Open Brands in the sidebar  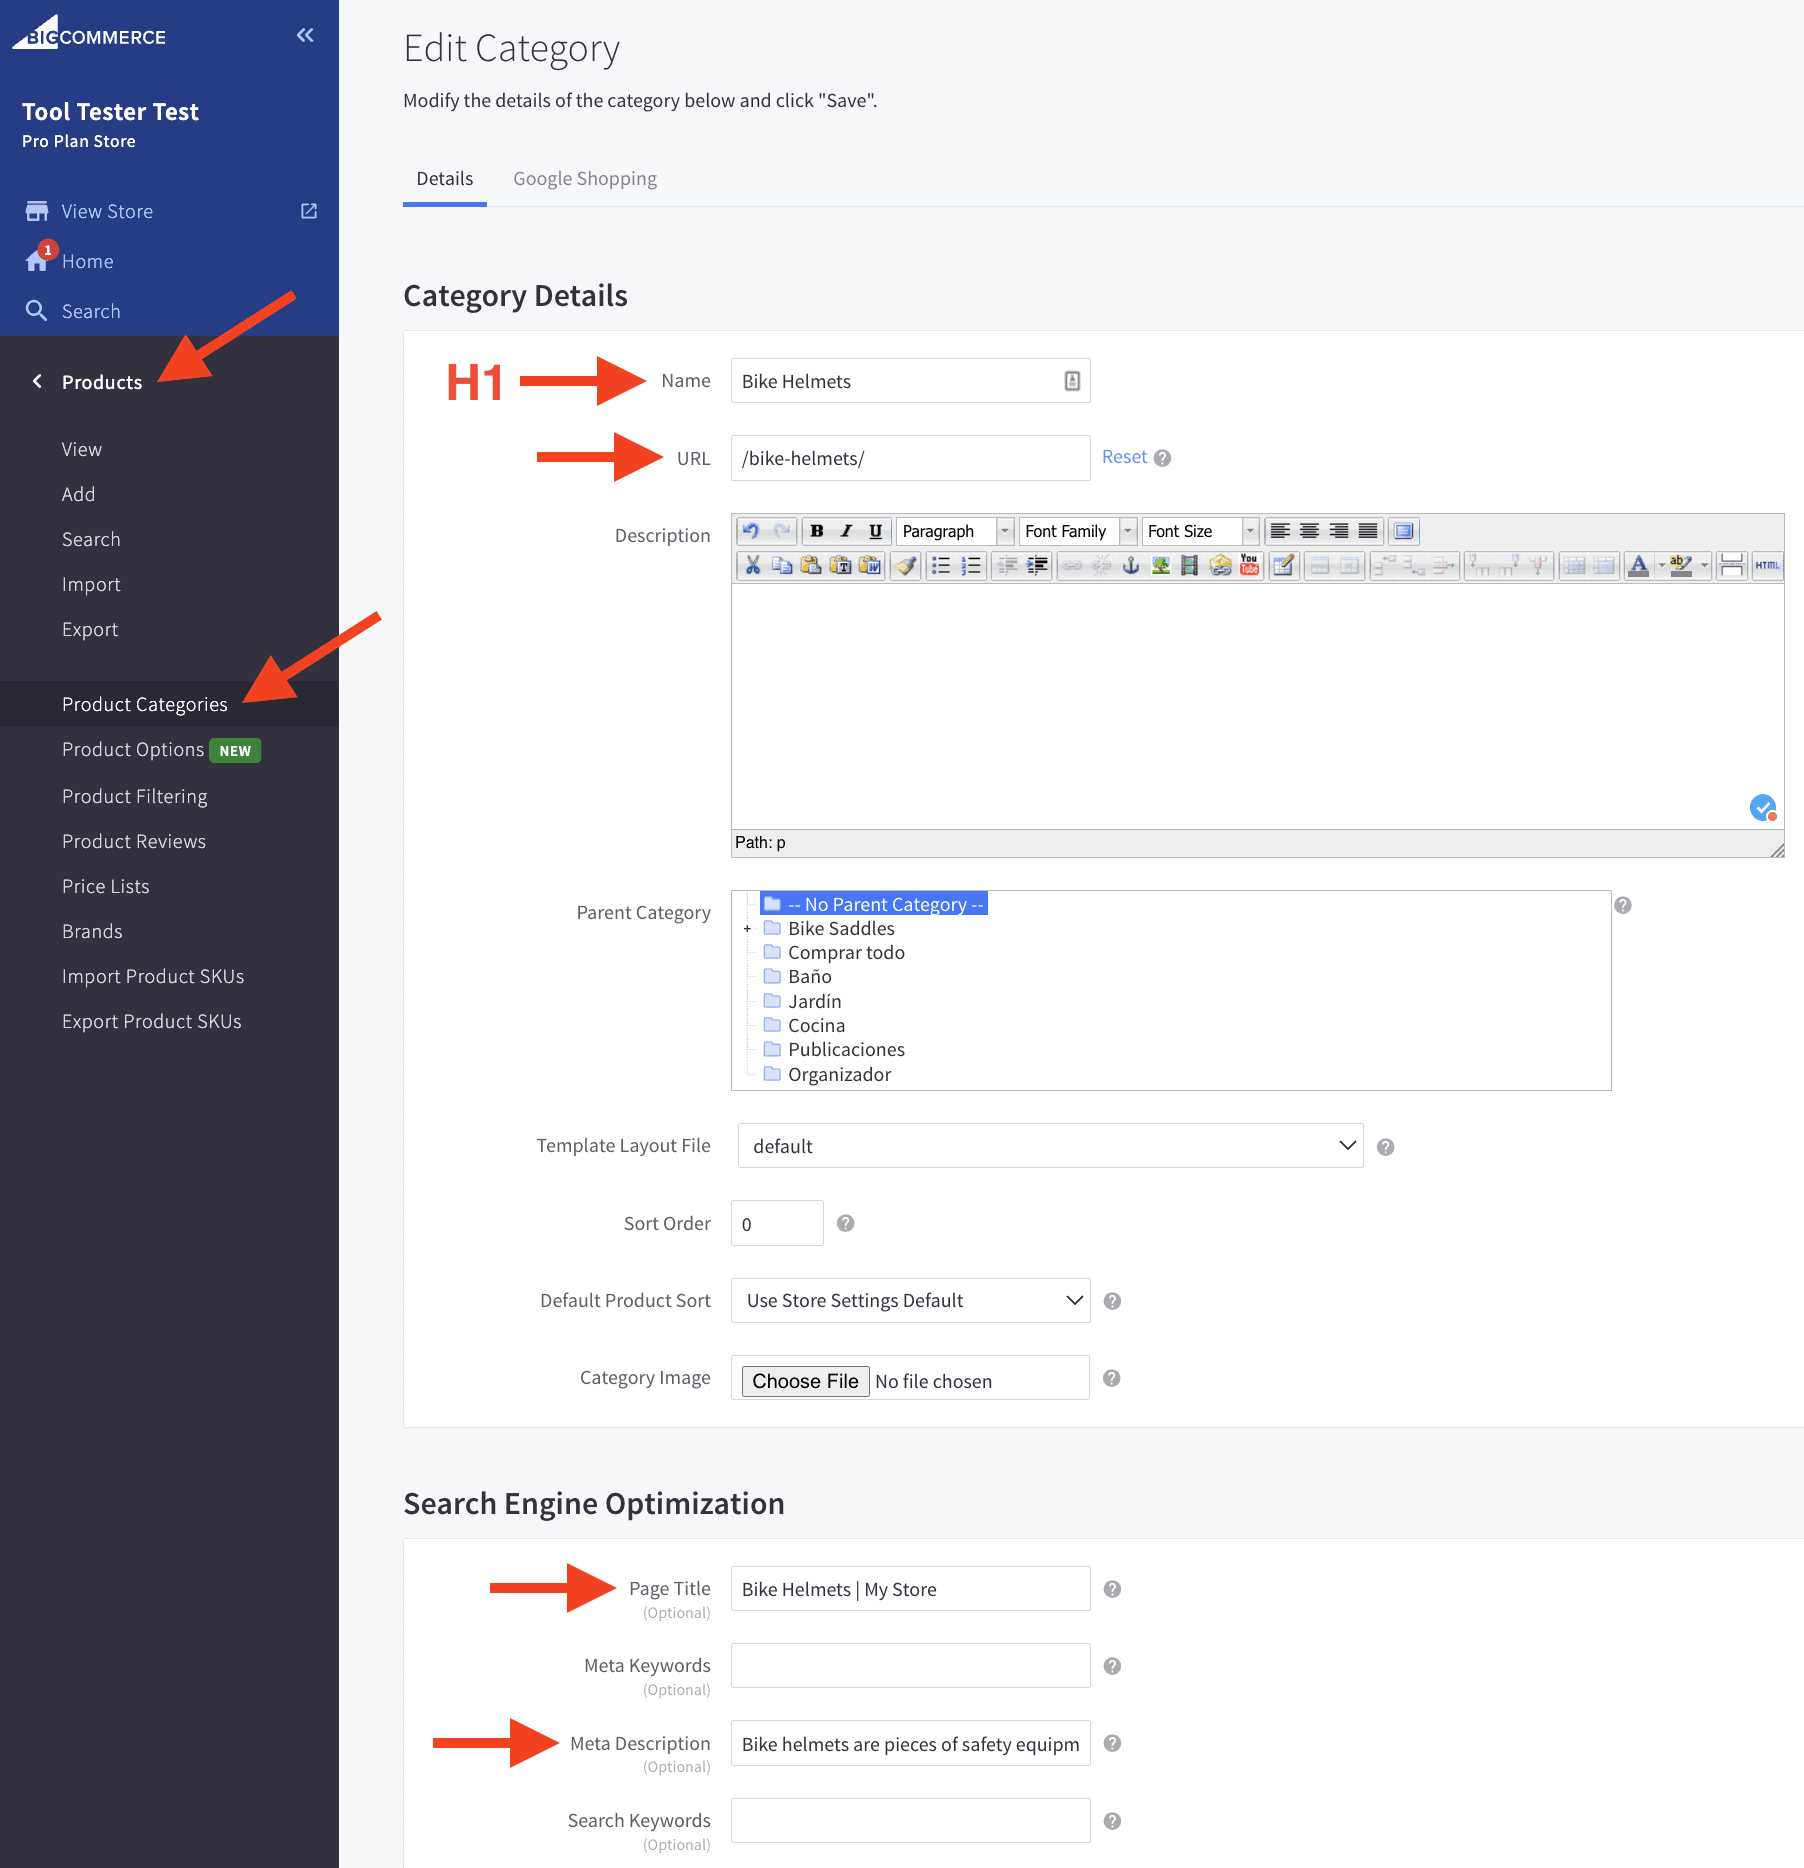(x=92, y=931)
